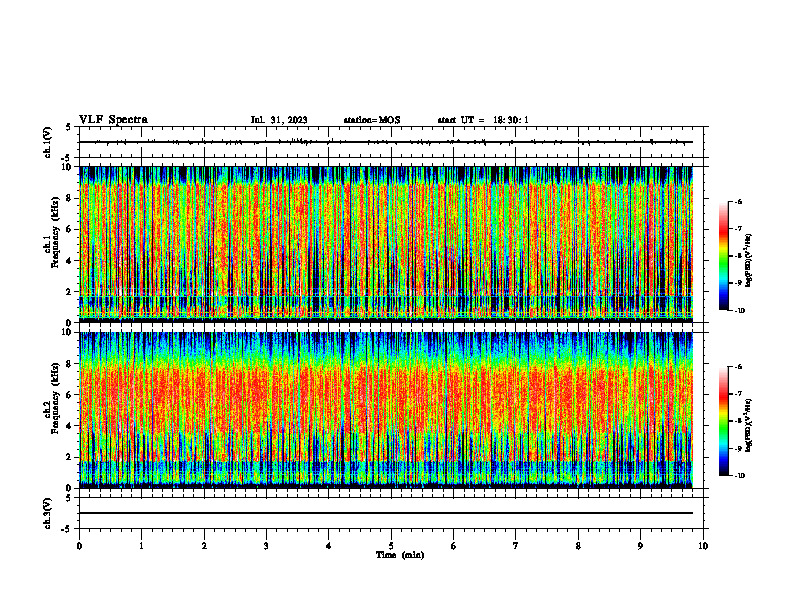
Task: Click the "1" tick label on the time axis
Action: click(141, 546)
